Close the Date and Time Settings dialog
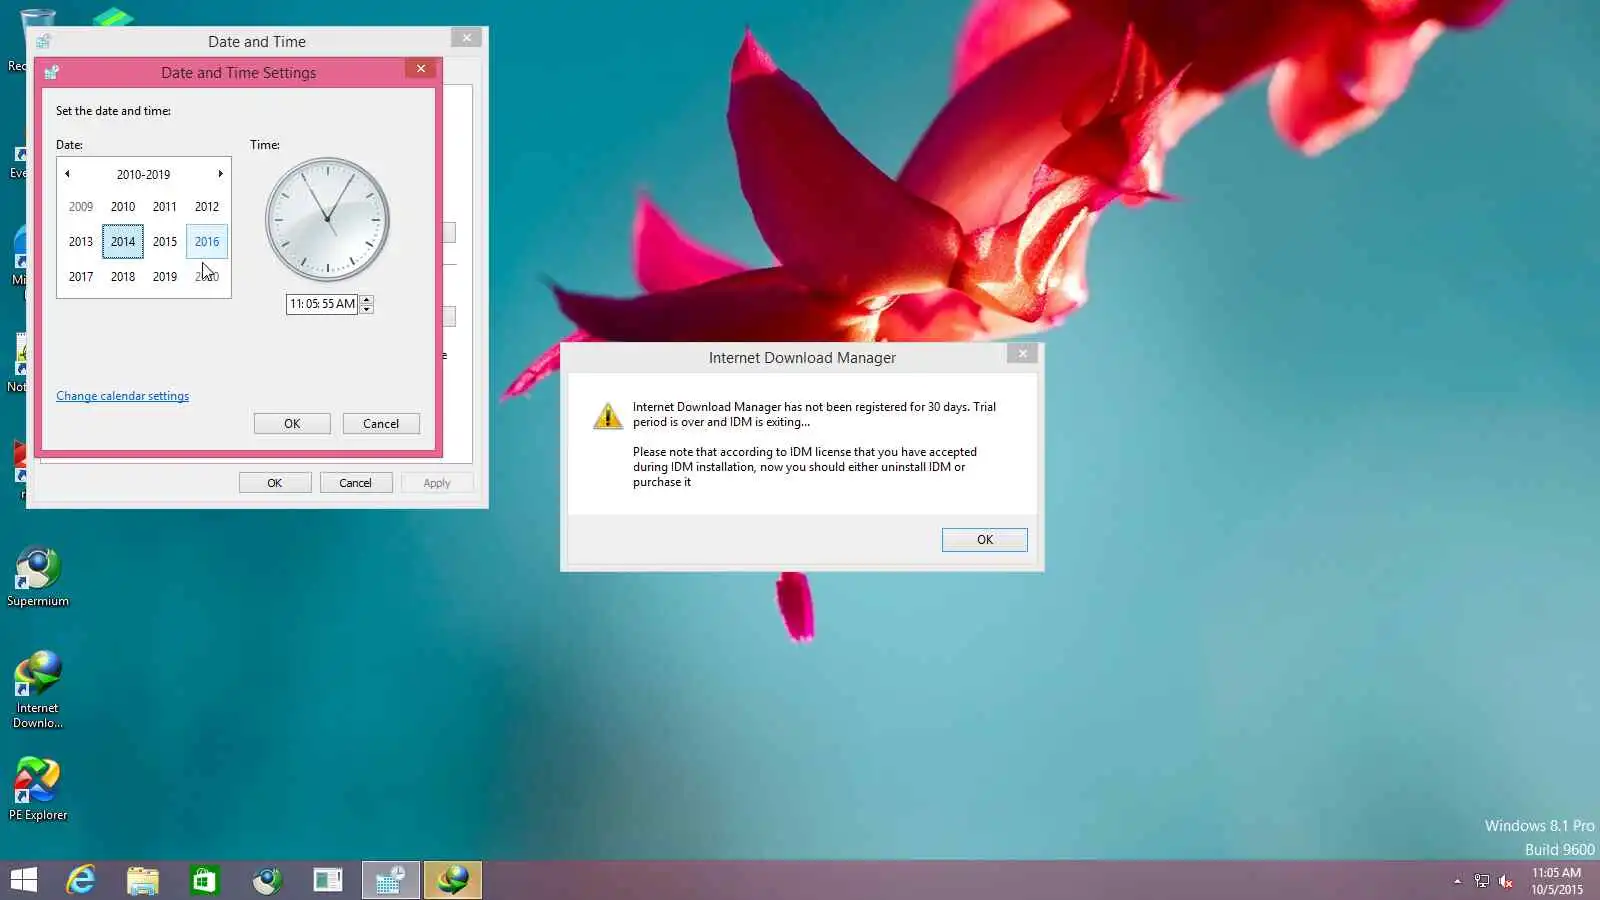Viewport: 1600px width, 900px height. [x=421, y=69]
